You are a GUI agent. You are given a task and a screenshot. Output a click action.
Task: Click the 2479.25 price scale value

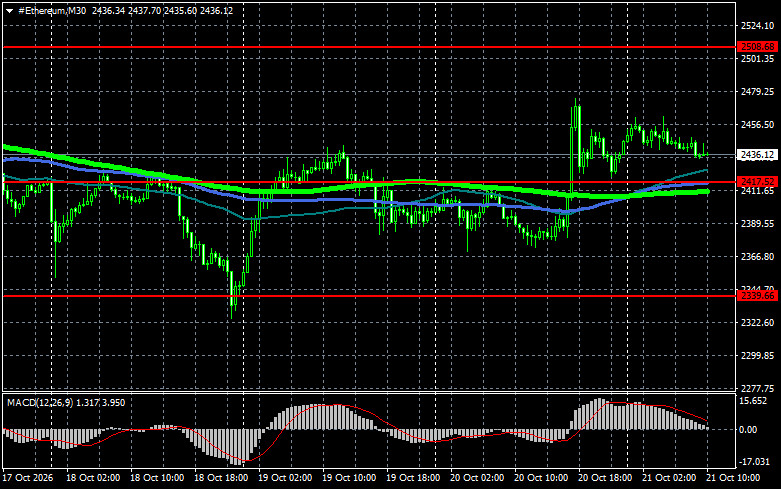[x=758, y=92]
